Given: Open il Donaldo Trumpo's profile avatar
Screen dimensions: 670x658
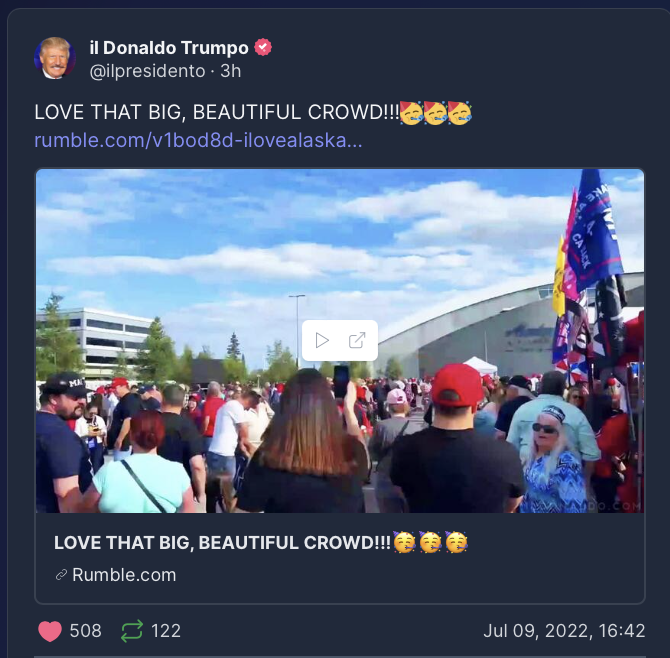Looking at the screenshot, I should (55, 58).
